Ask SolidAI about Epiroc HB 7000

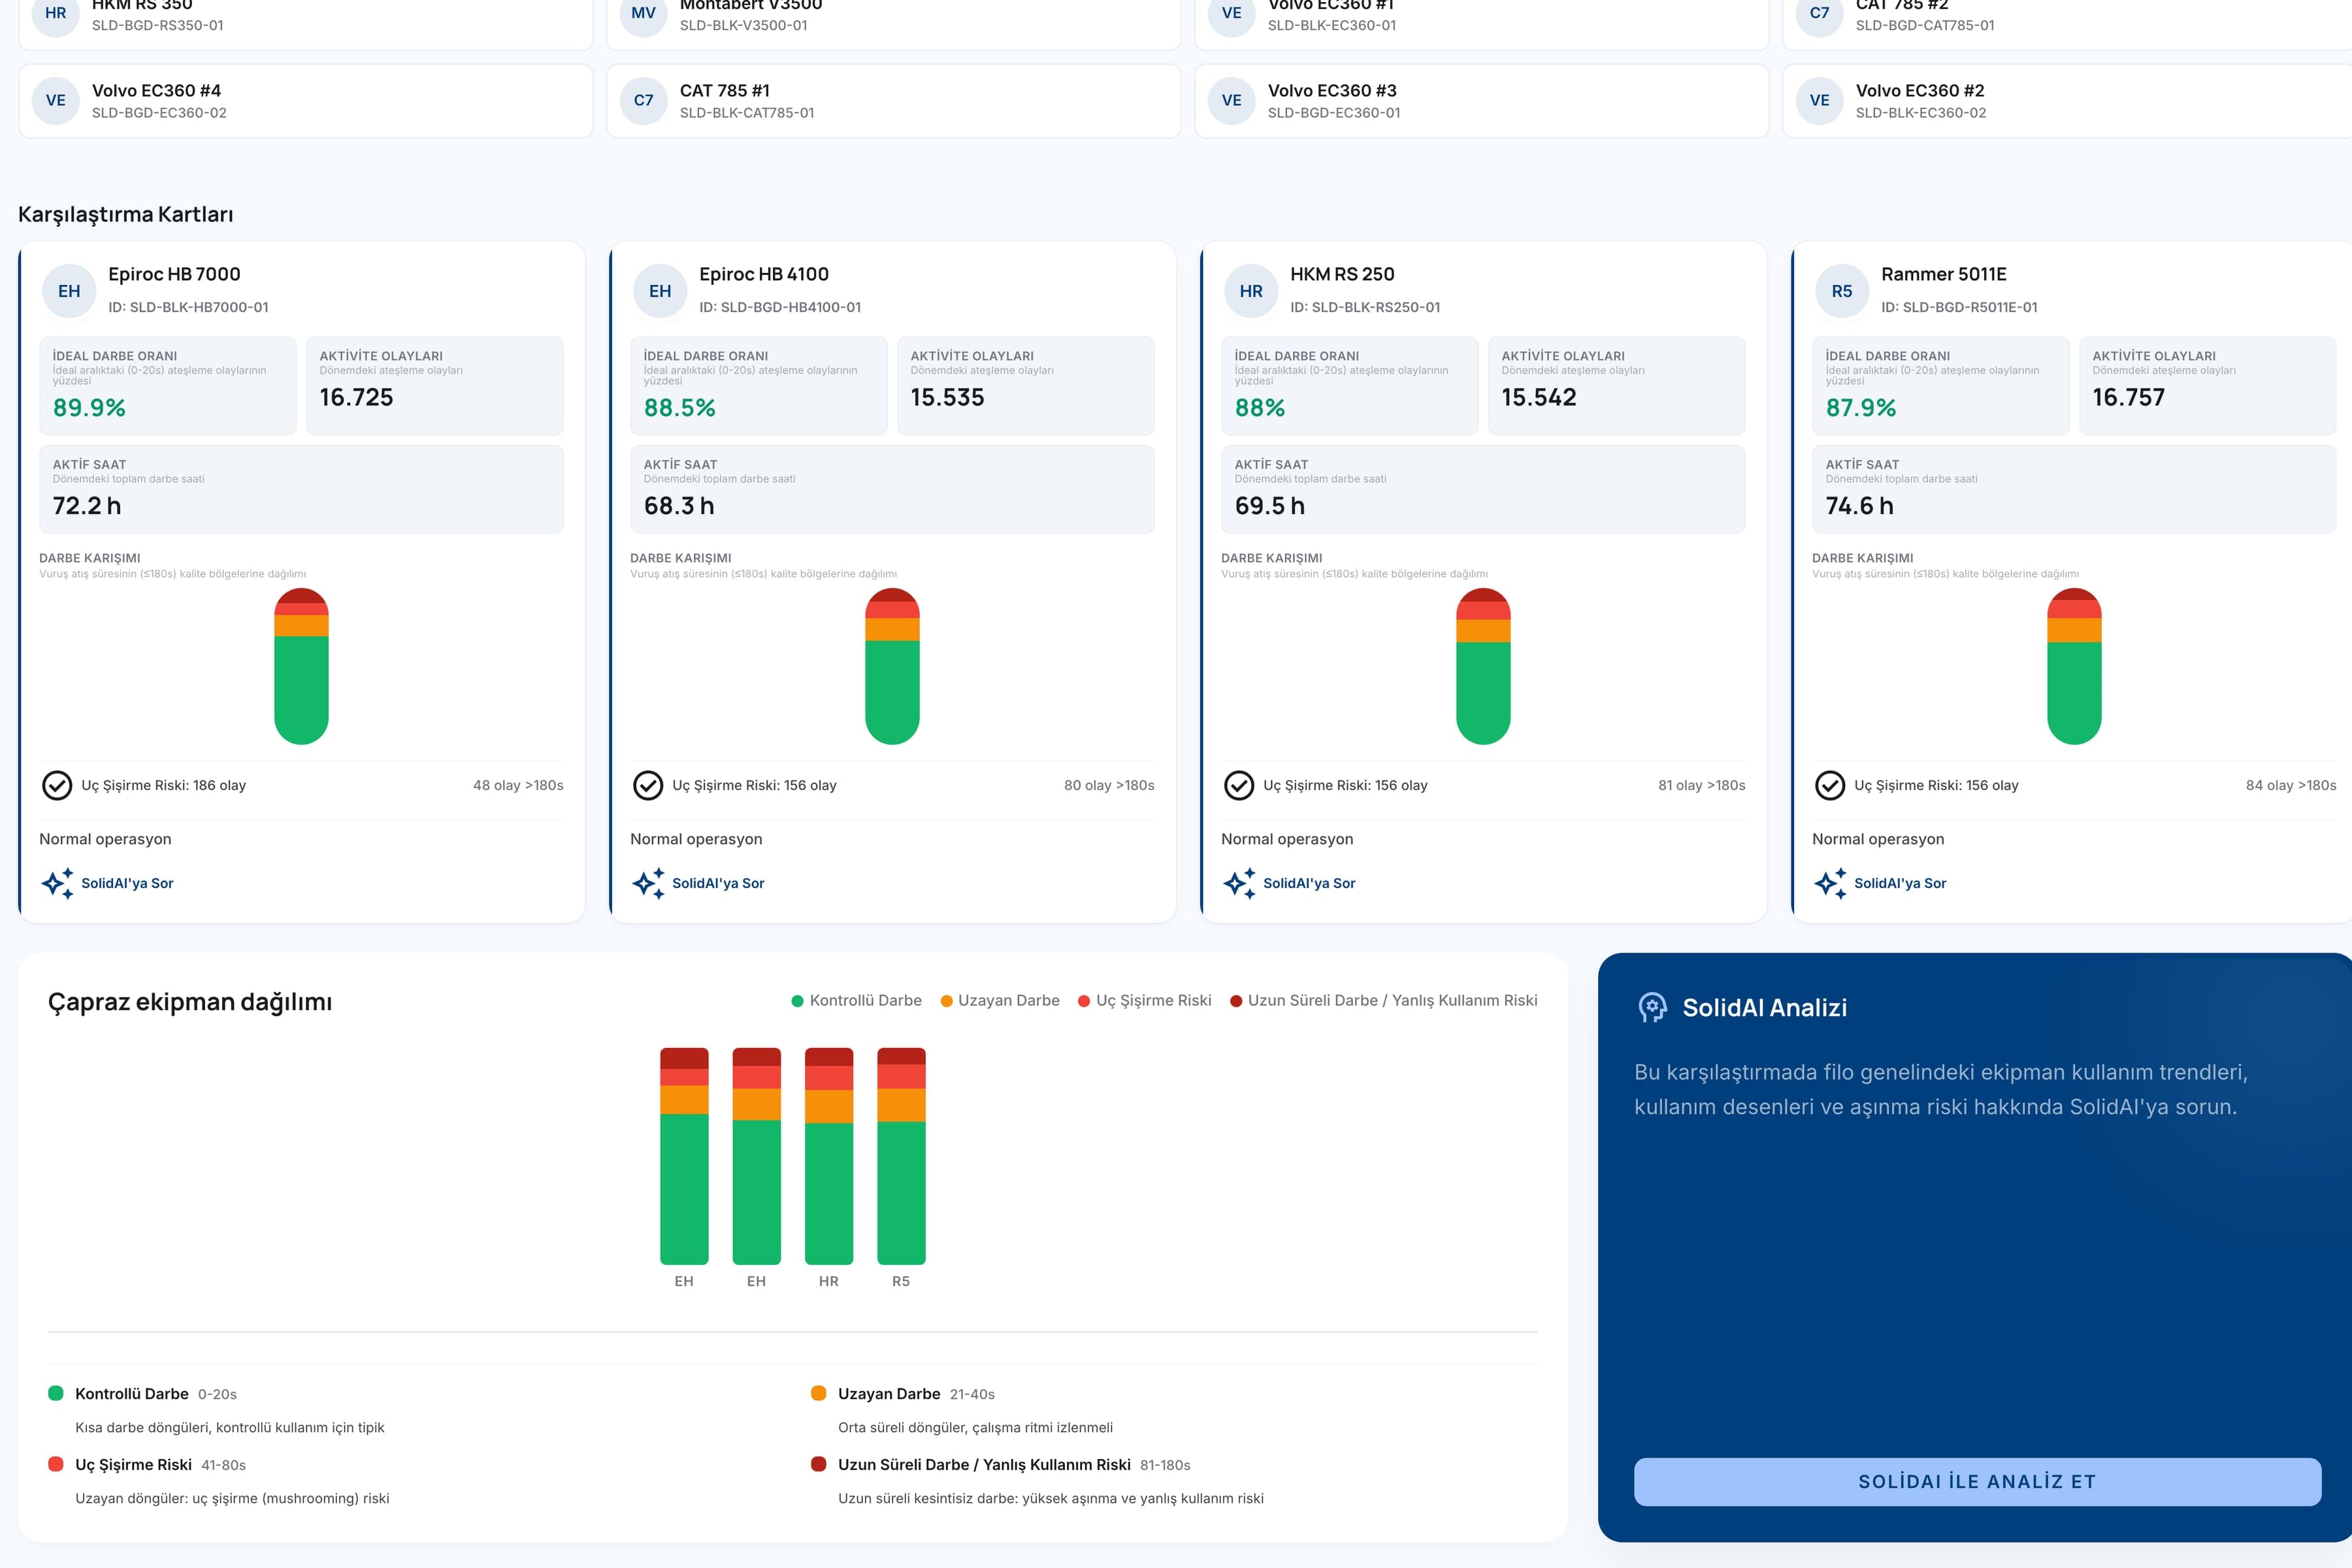(107, 883)
